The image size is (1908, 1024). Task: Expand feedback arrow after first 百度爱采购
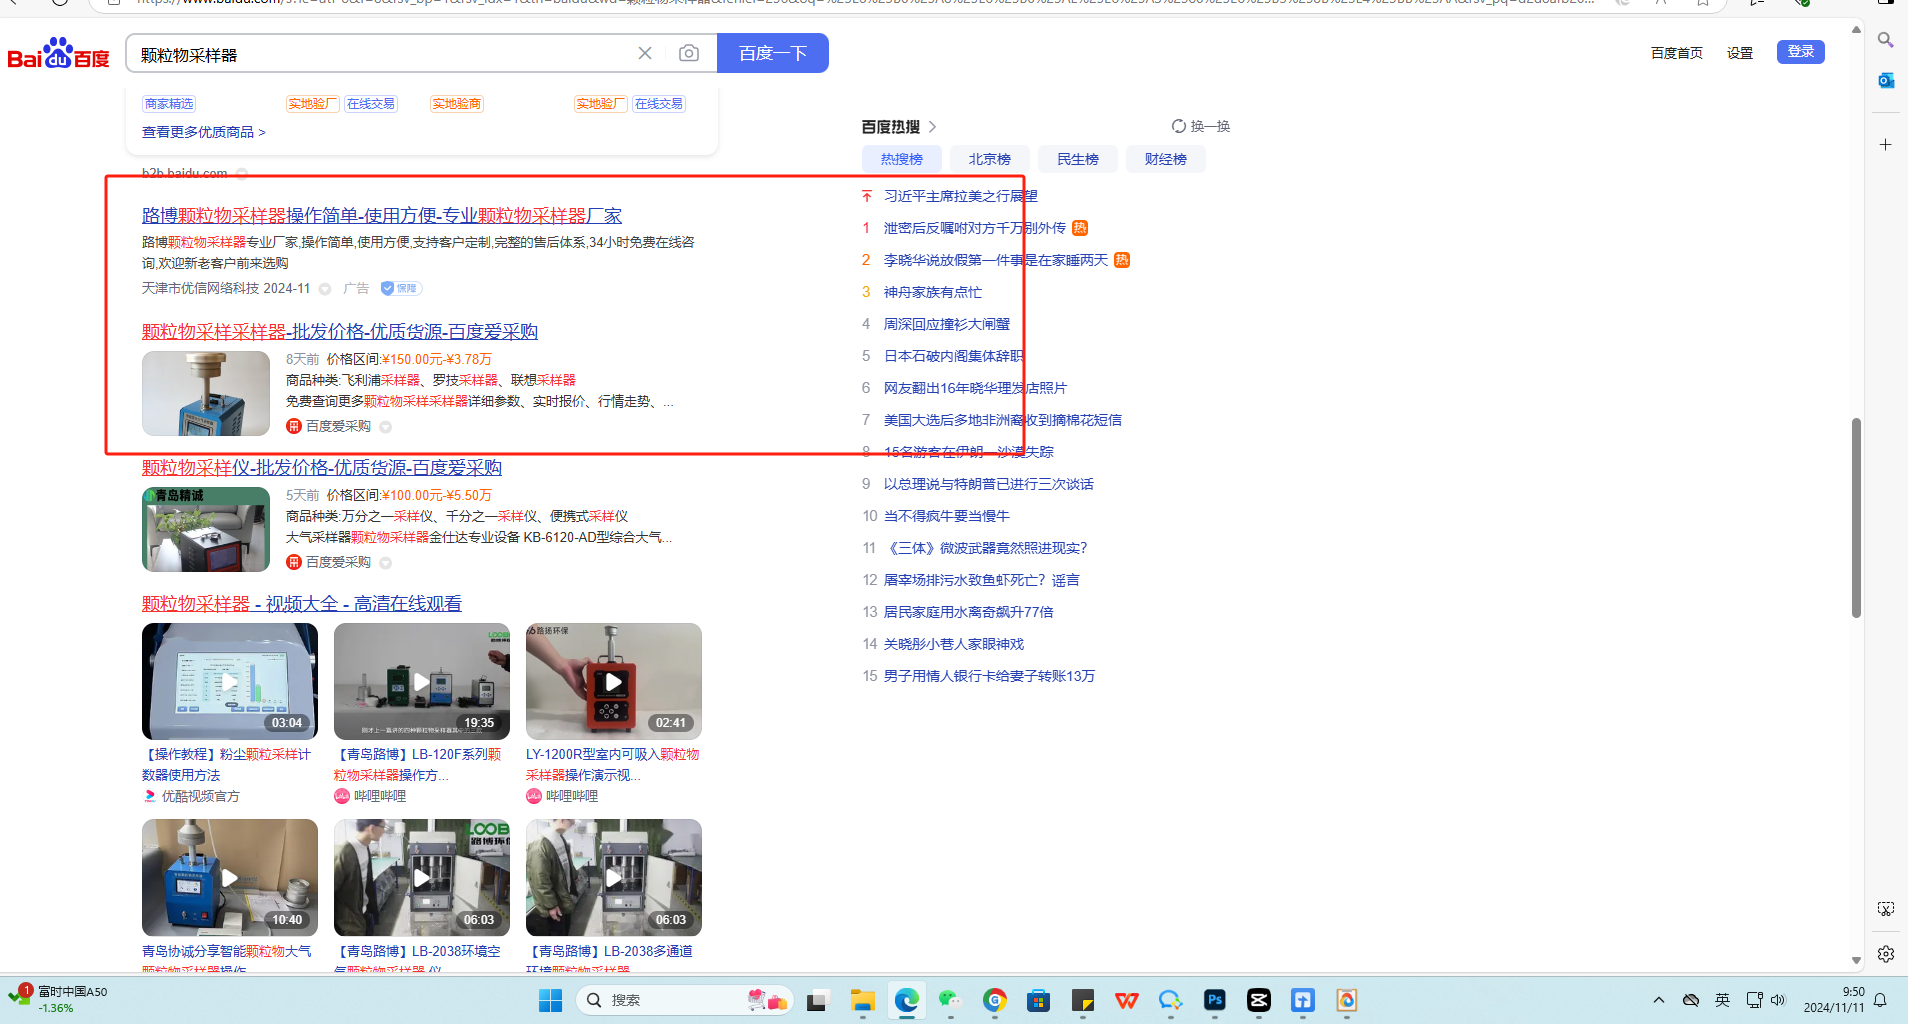click(x=385, y=427)
